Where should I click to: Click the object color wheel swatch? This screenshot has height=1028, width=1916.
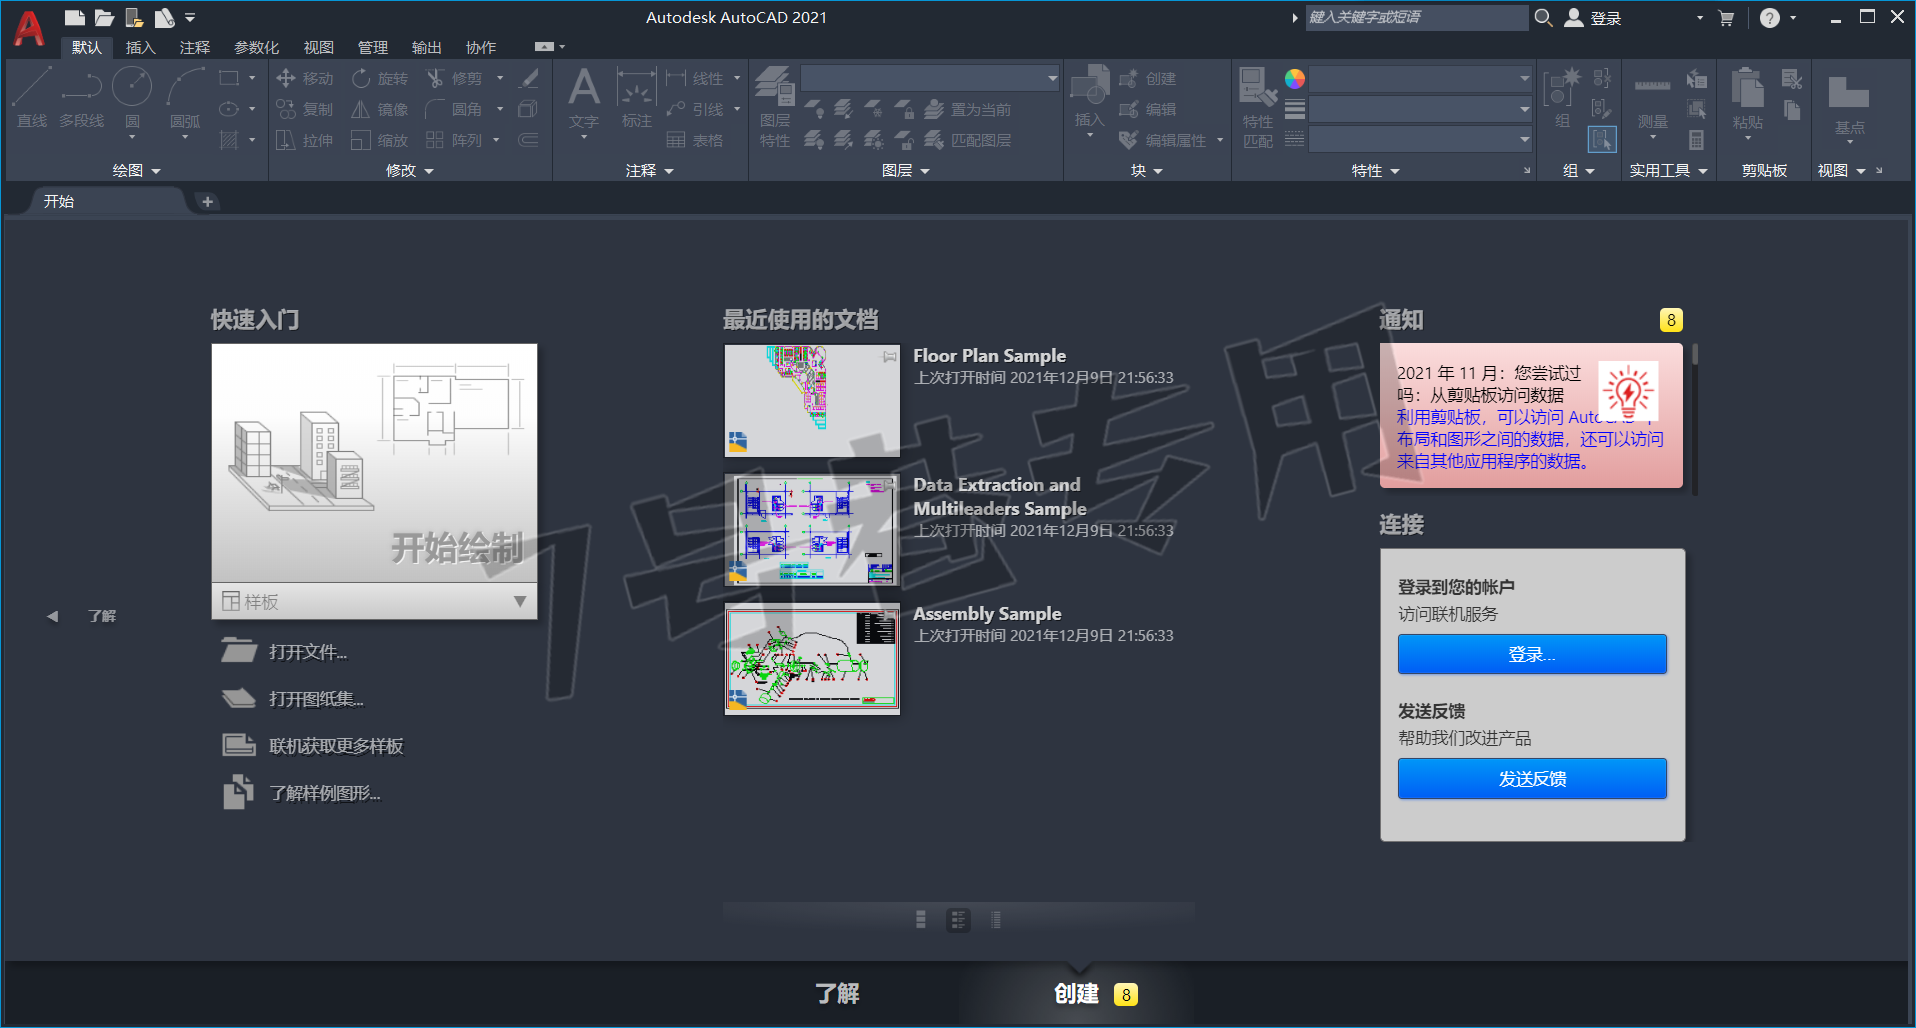coord(1295,79)
